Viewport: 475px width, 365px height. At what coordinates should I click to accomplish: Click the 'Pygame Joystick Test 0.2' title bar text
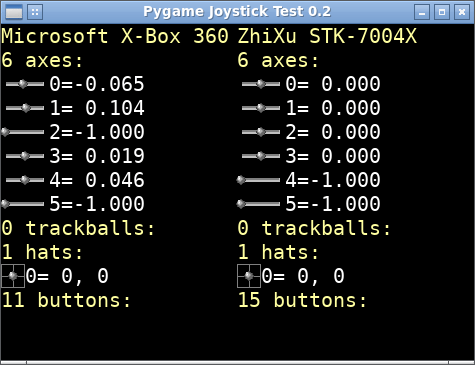point(237,12)
